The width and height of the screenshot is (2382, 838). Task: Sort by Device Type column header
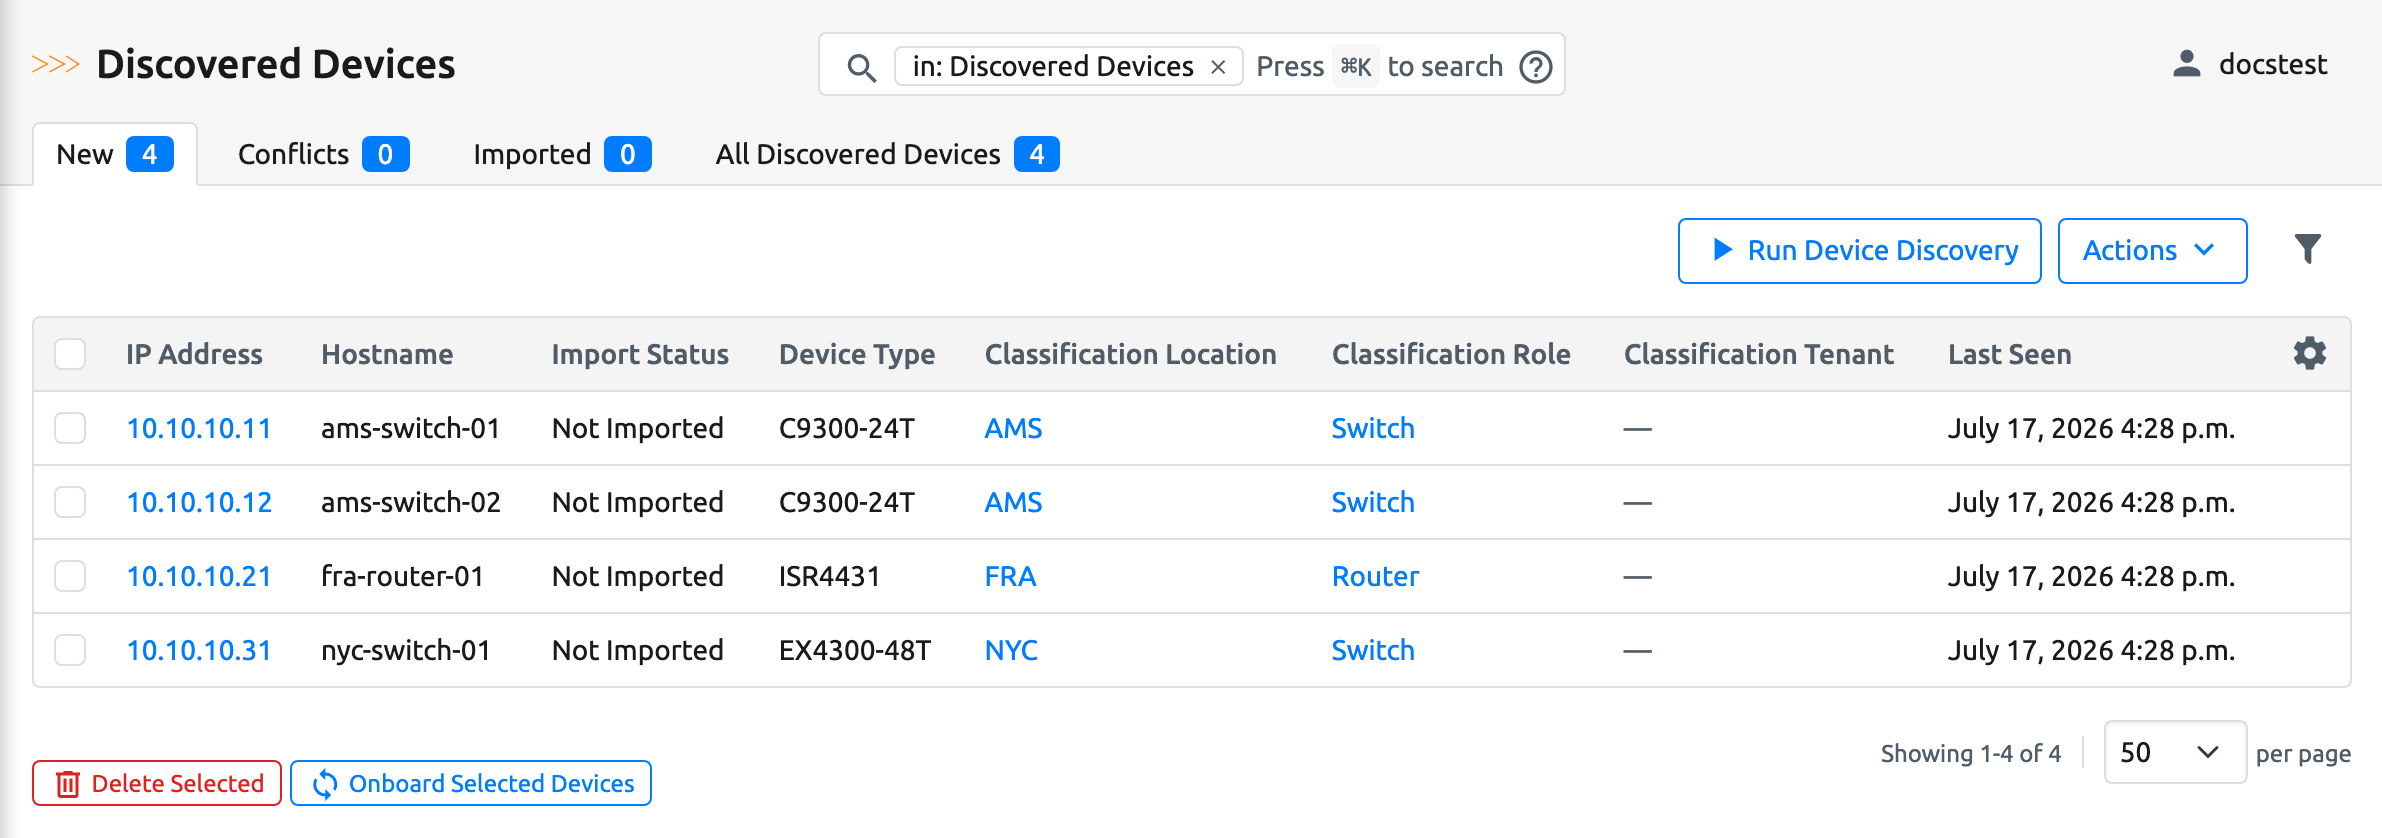(x=857, y=355)
